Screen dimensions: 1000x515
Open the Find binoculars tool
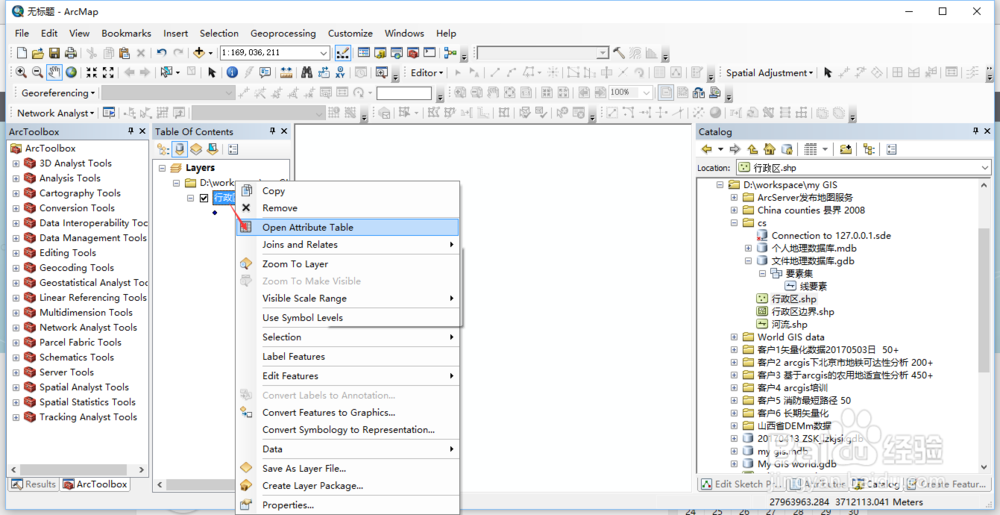coord(307,73)
